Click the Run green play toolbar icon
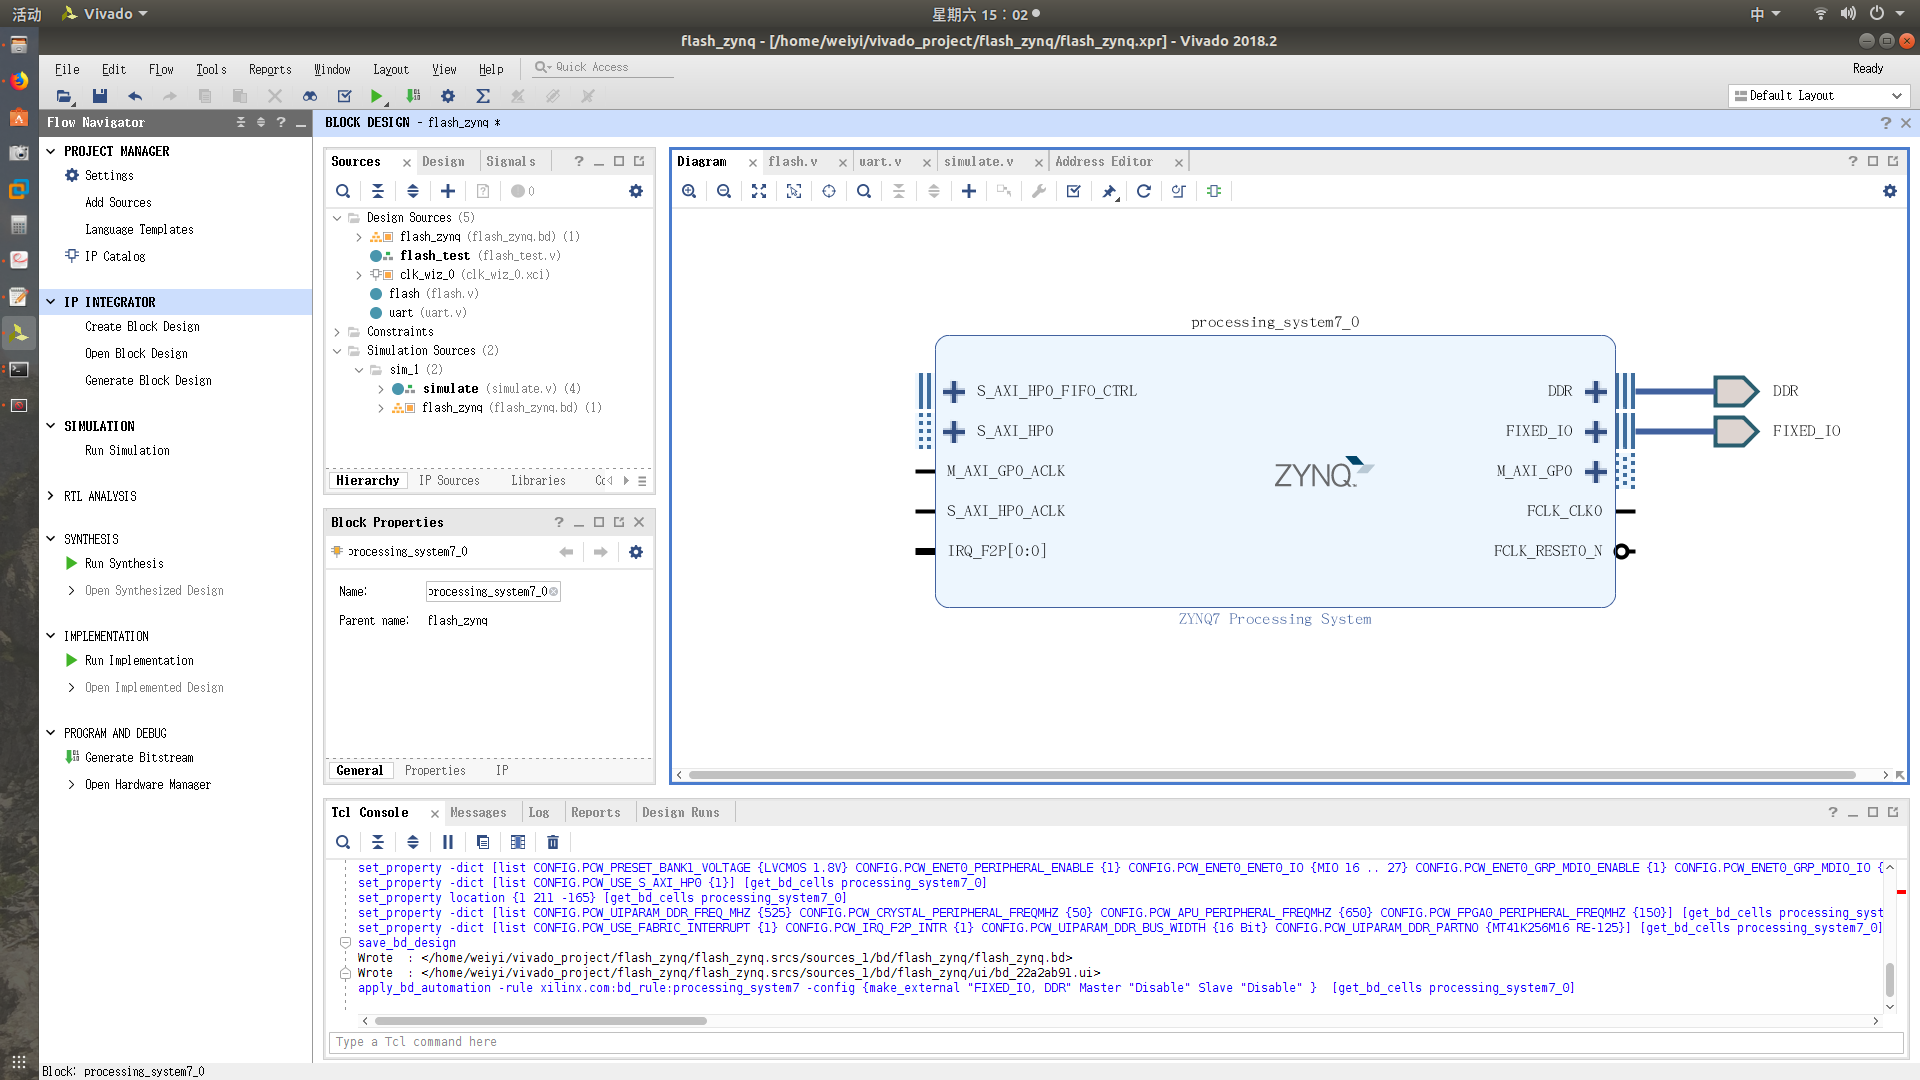The height and width of the screenshot is (1080, 1920). click(x=376, y=96)
